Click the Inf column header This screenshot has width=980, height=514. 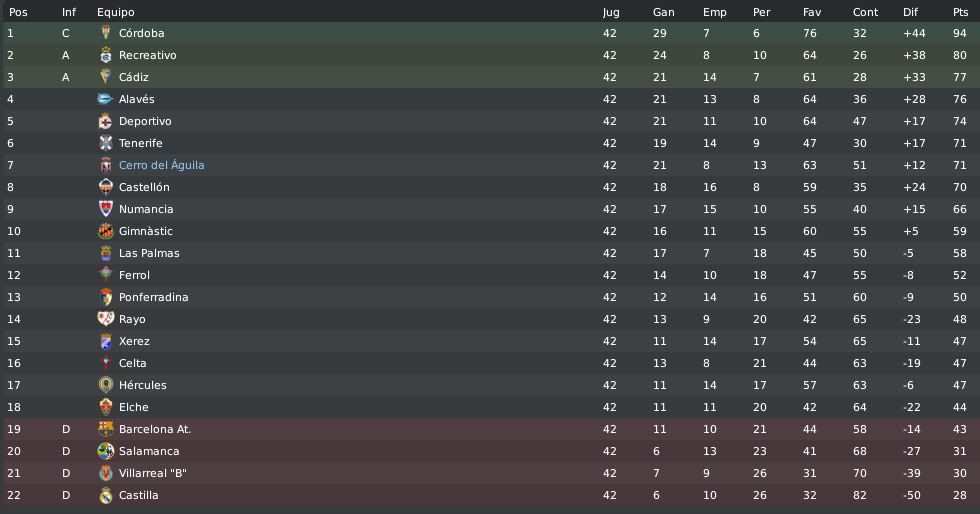69,12
